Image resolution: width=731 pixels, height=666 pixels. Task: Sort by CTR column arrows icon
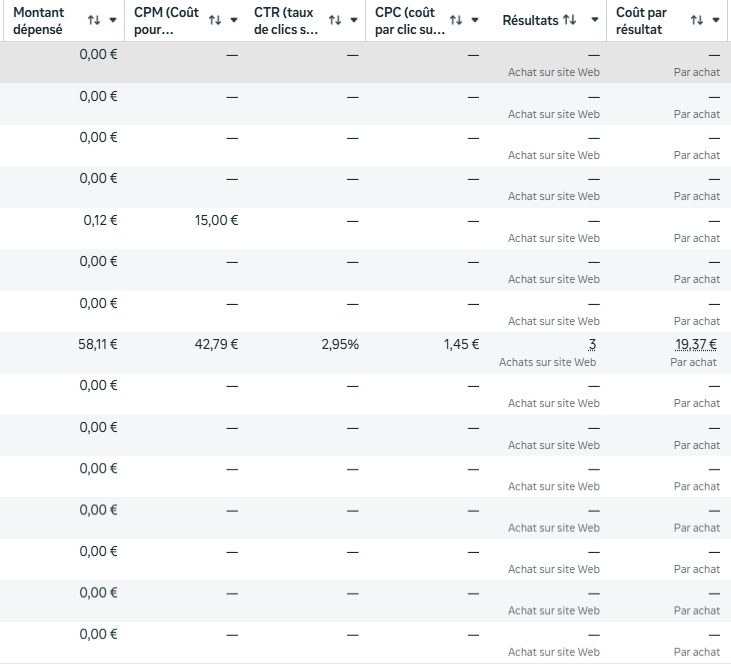335,20
